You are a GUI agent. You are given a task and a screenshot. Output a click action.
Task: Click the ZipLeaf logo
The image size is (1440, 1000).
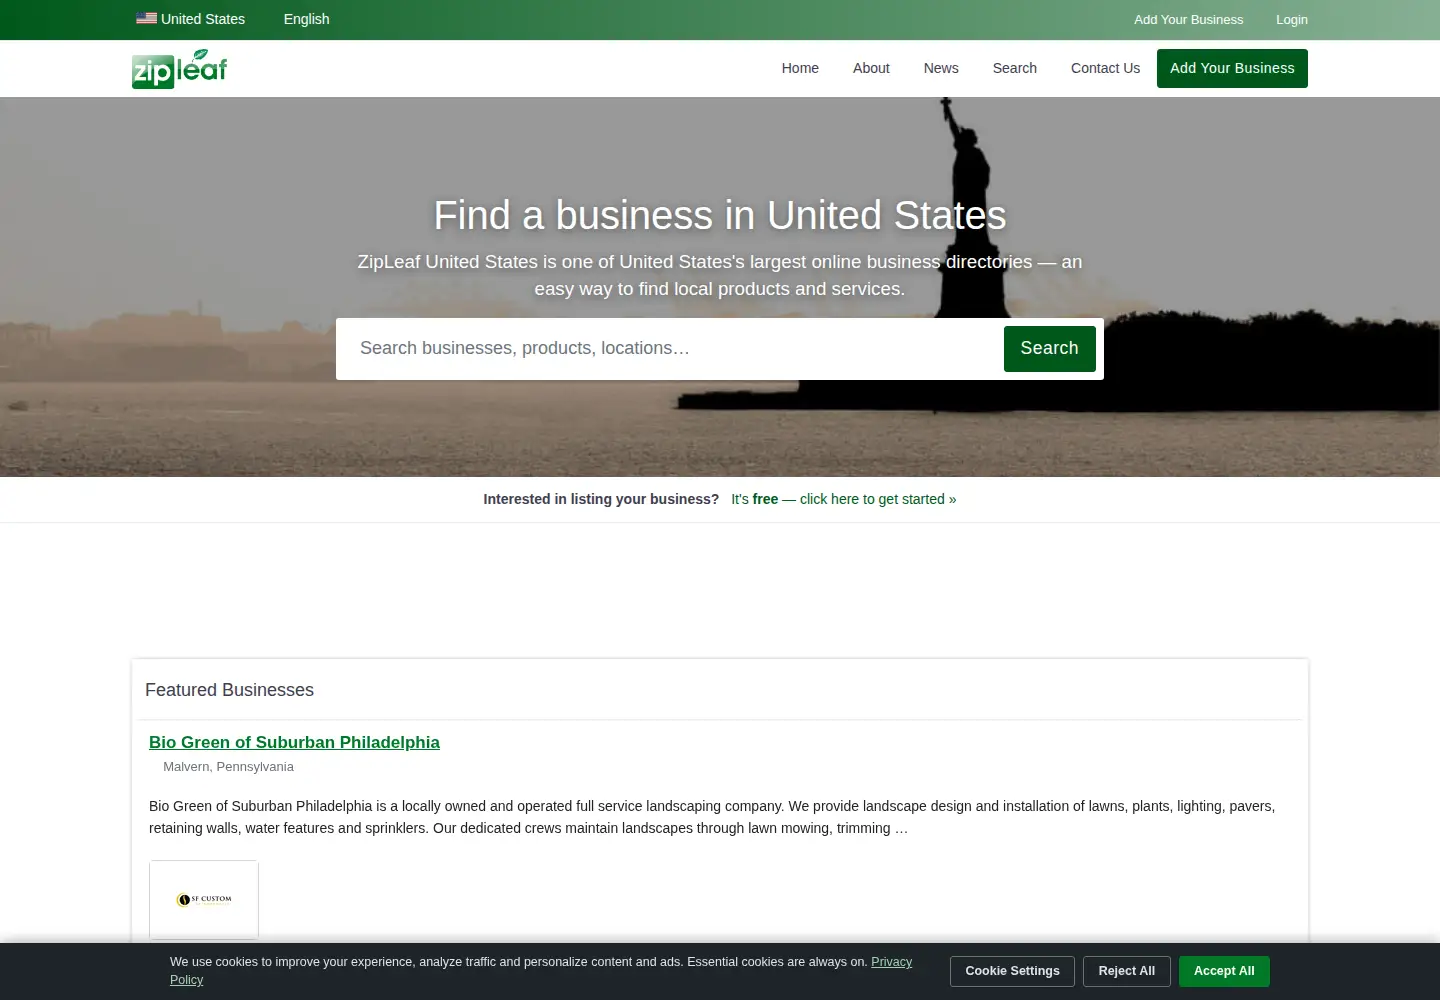pyautogui.click(x=180, y=68)
